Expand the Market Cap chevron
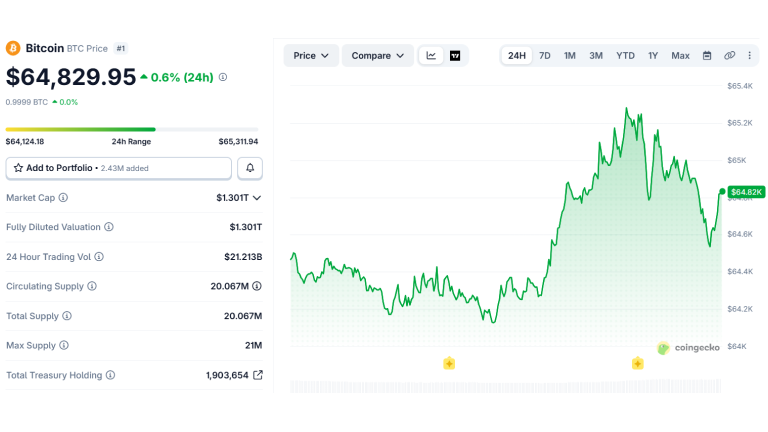Image resolution: width=768 pixels, height=432 pixels. click(x=257, y=198)
